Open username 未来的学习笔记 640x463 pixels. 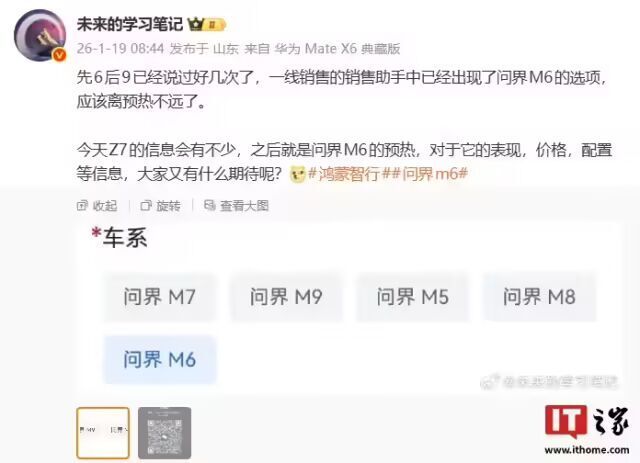[130, 24]
